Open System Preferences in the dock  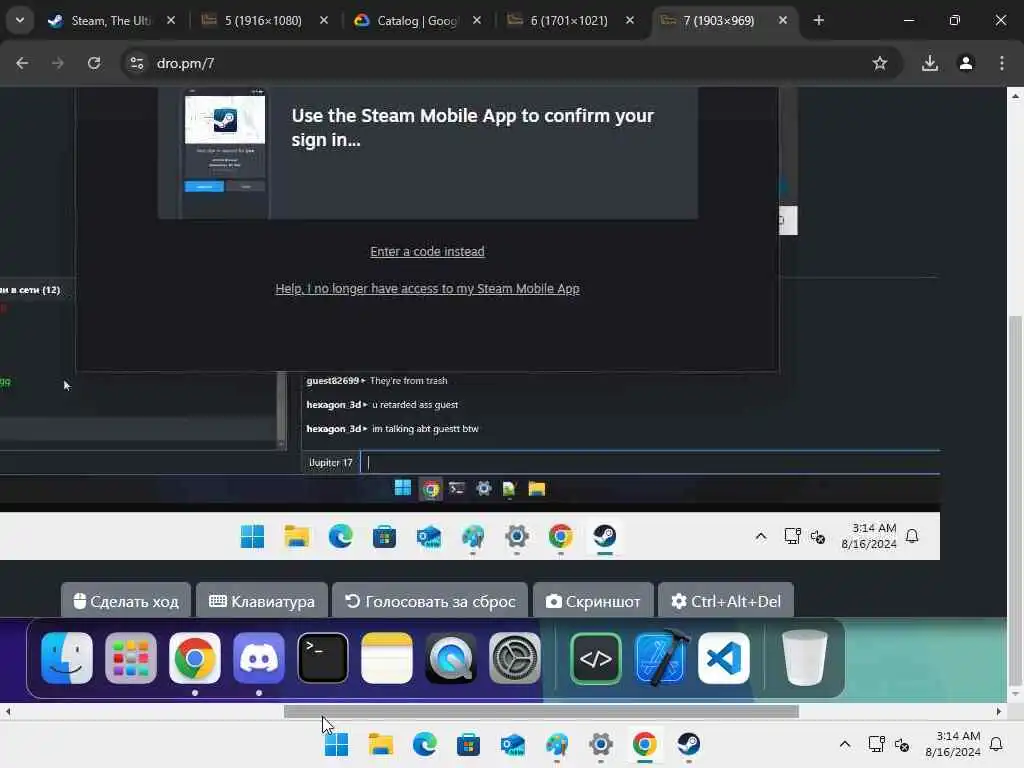pyautogui.click(x=515, y=658)
